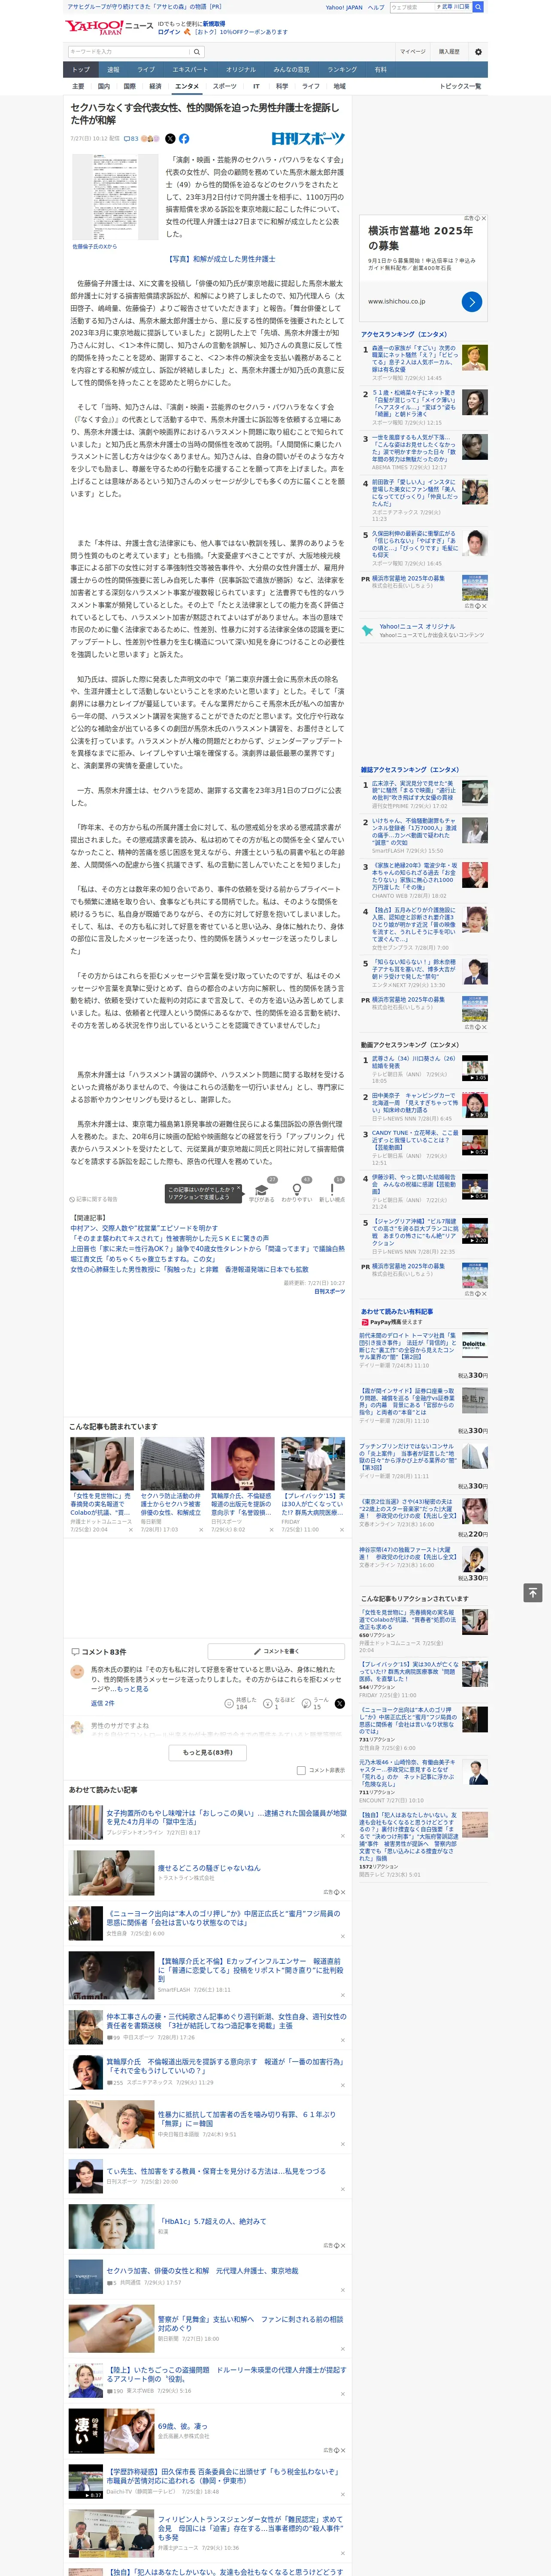Click 記事に関する報告 link
The image size is (551, 2576).
94,1199
